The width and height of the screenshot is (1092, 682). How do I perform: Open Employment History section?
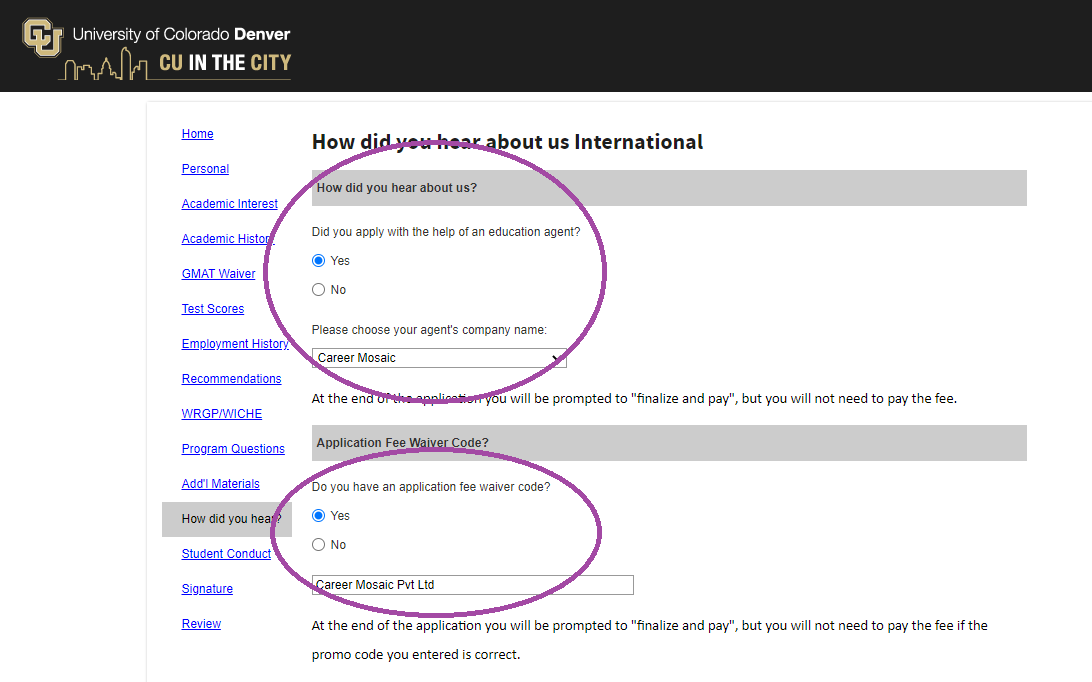click(235, 343)
